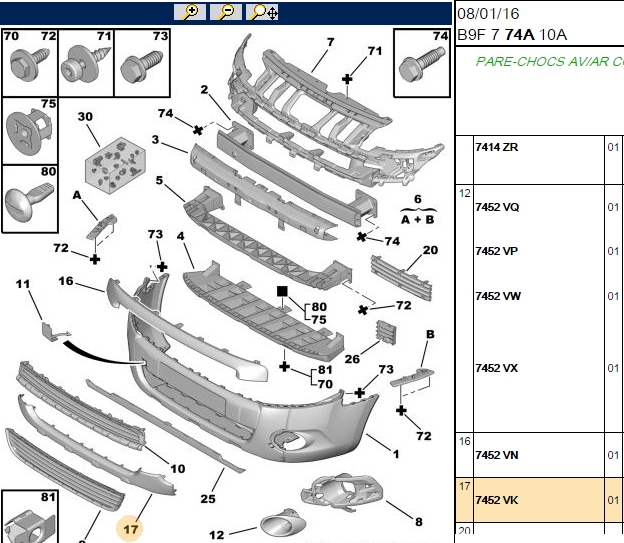Click the zoom in magnifier icon
This screenshot has width=624, height=543.
(190, 12)
